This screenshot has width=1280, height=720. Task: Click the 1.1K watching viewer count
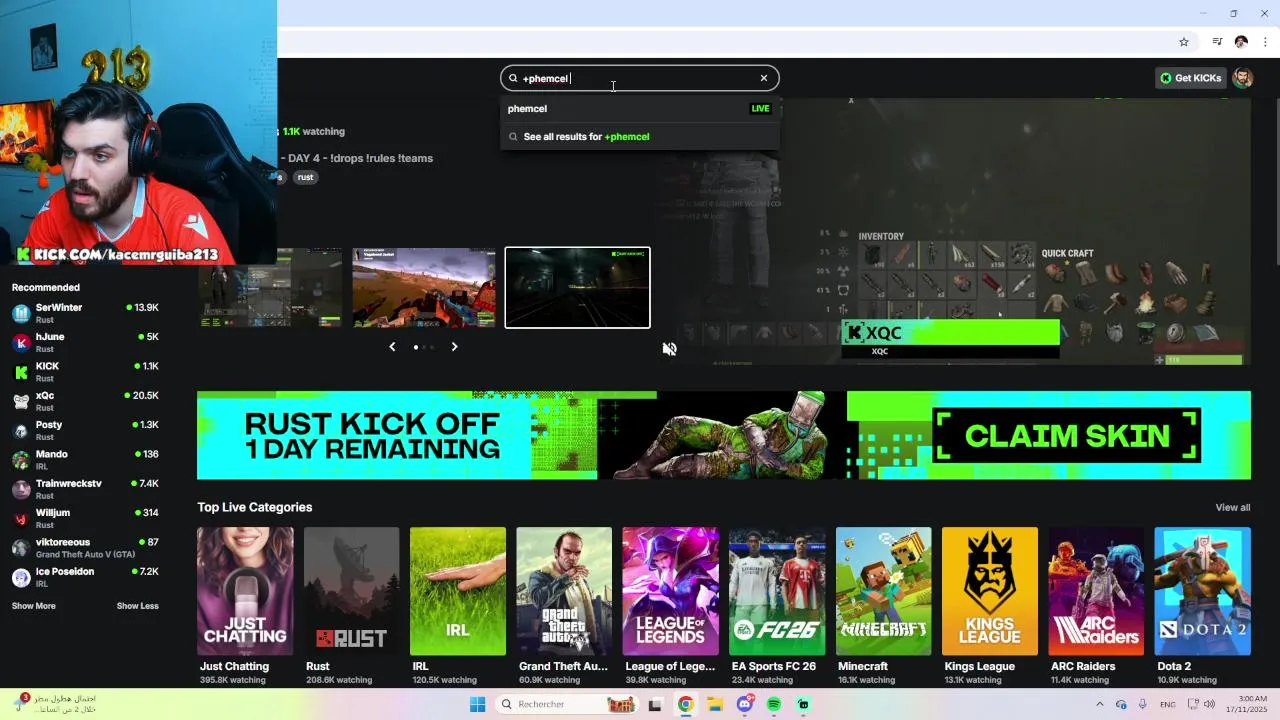coord(314,131)
